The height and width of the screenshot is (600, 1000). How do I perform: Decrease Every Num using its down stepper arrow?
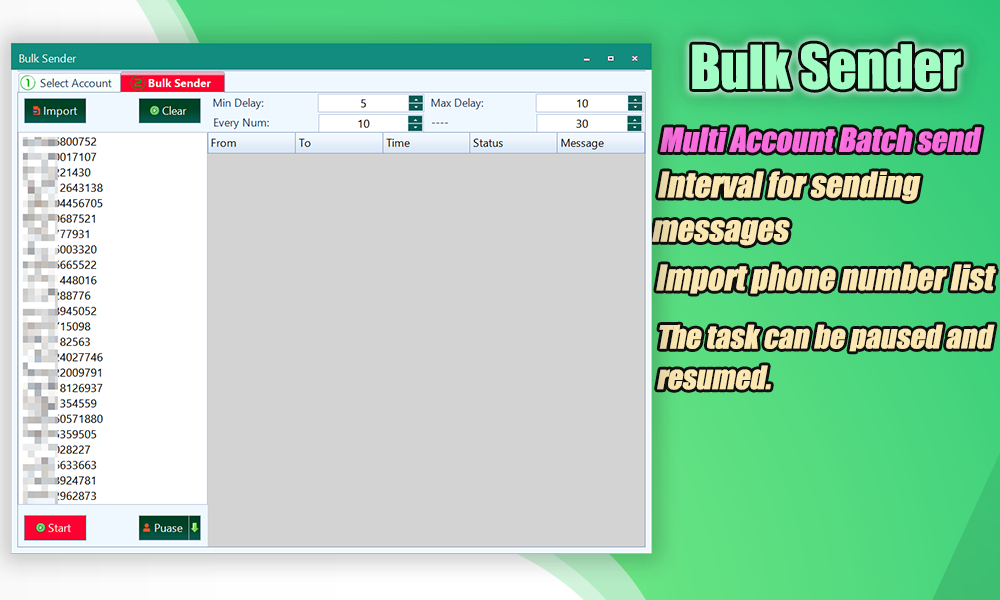pos(417,126)
